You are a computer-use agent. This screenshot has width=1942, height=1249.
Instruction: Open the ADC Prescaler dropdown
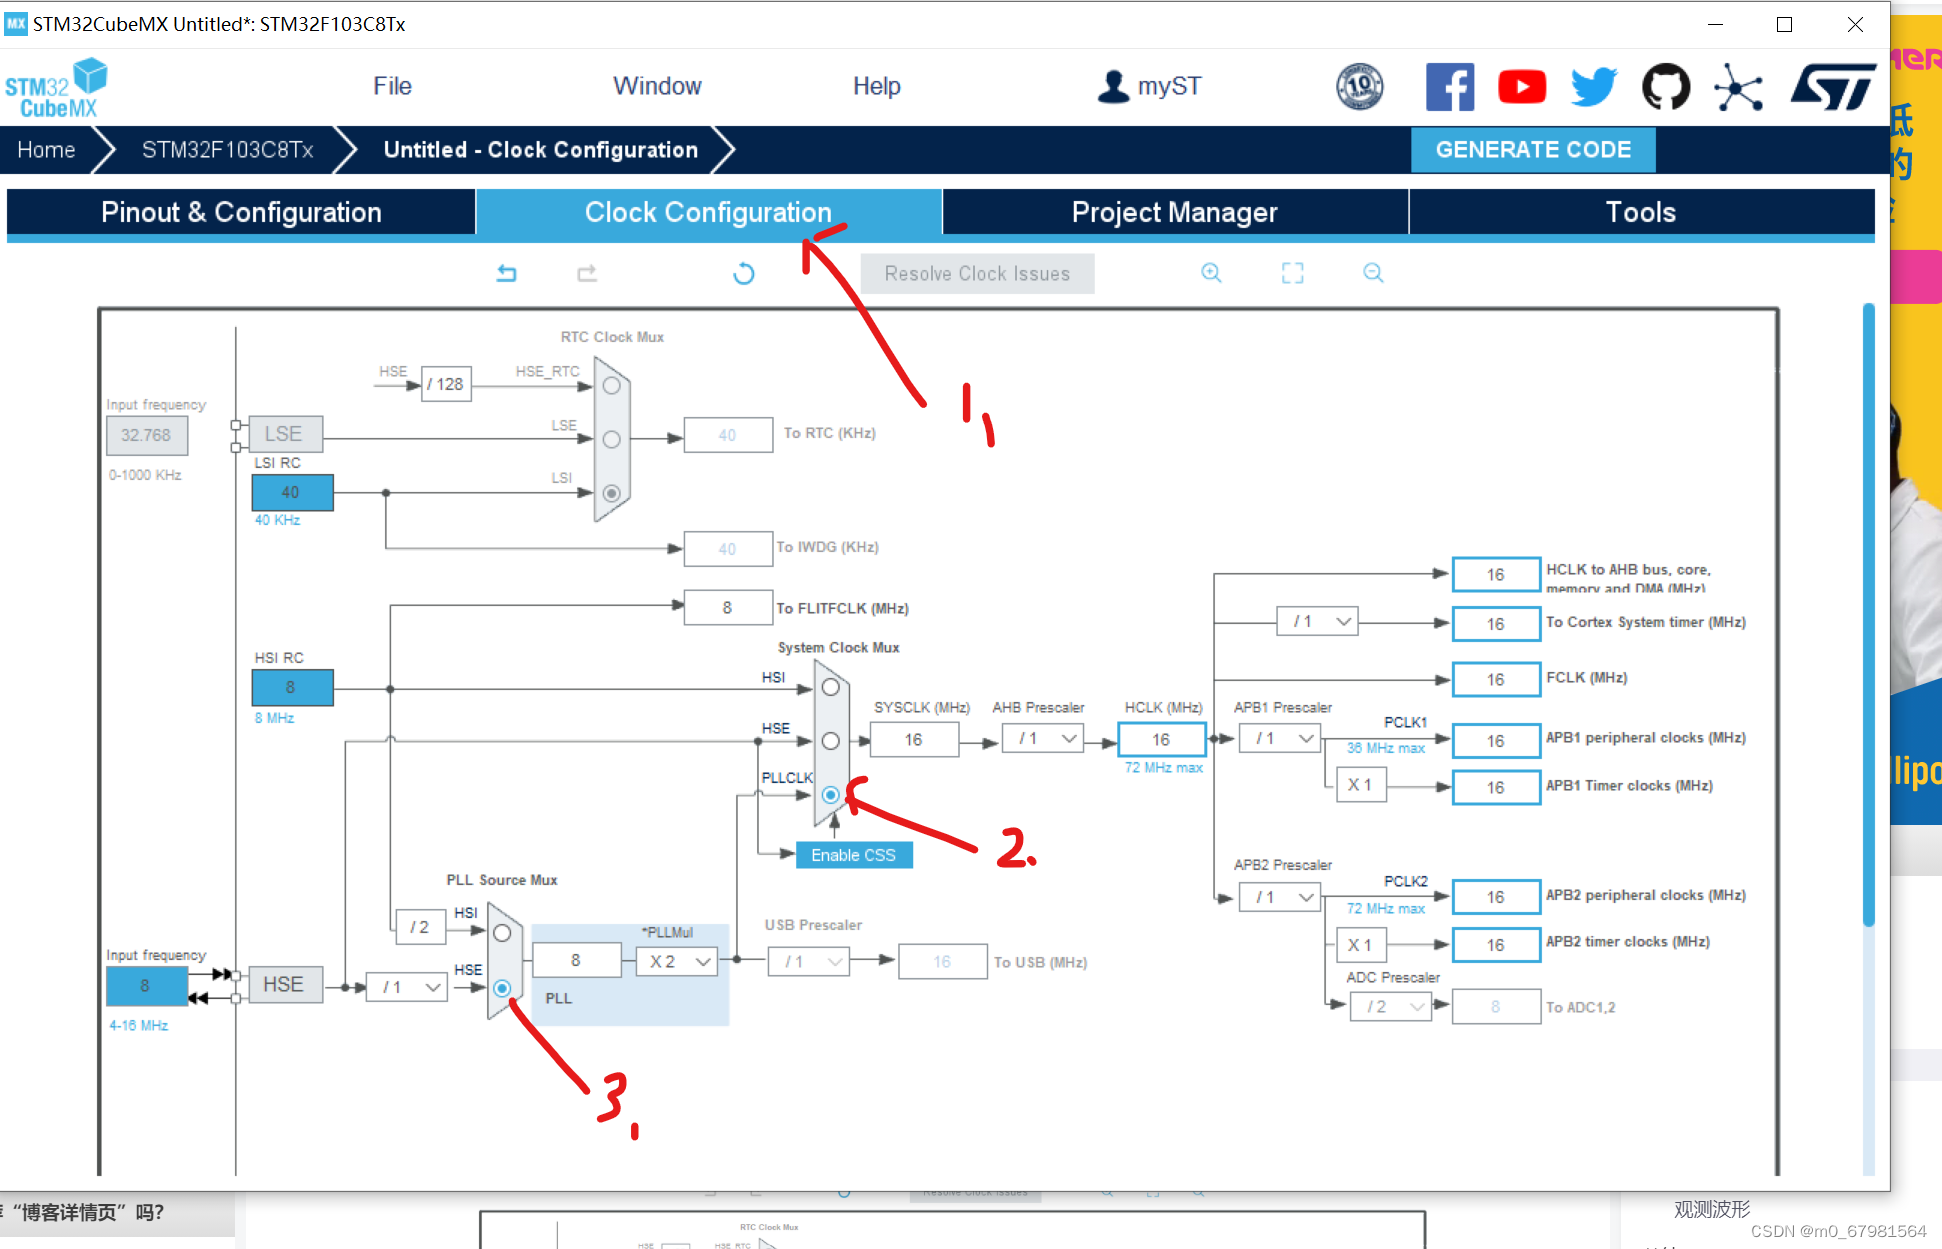tap(1391, 1007)
